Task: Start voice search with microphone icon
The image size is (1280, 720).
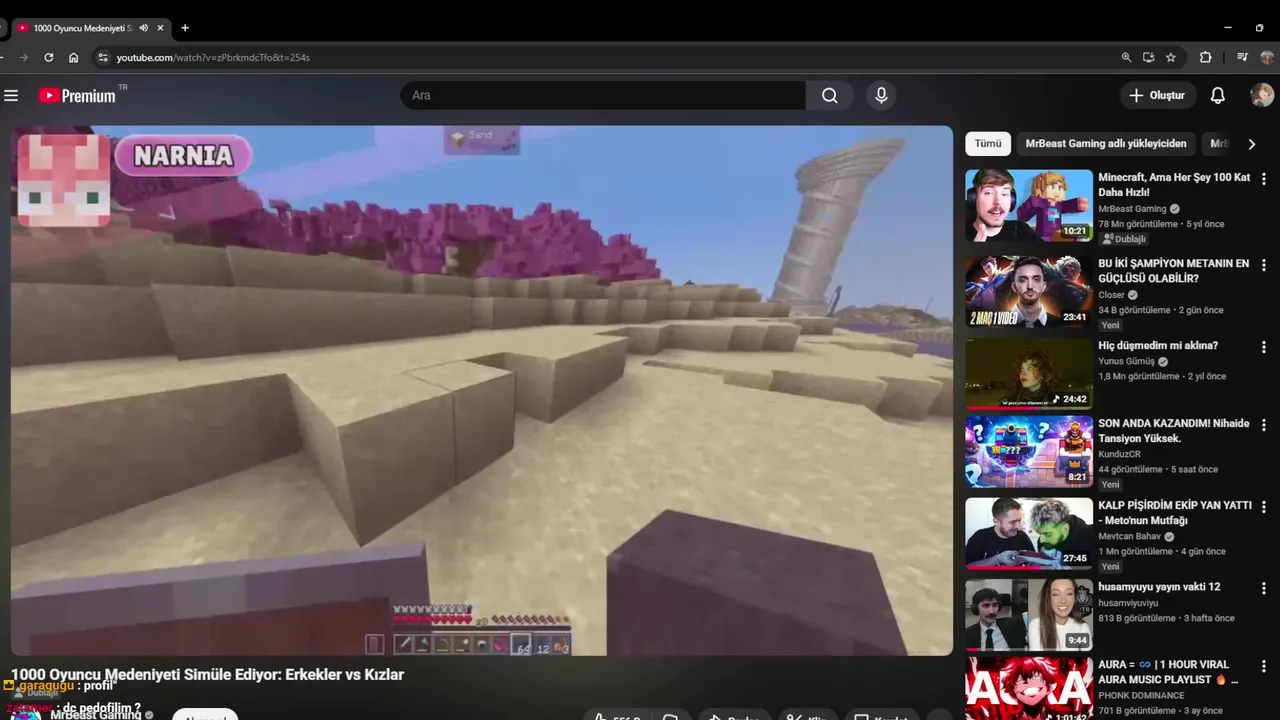Action: [881, 95]
